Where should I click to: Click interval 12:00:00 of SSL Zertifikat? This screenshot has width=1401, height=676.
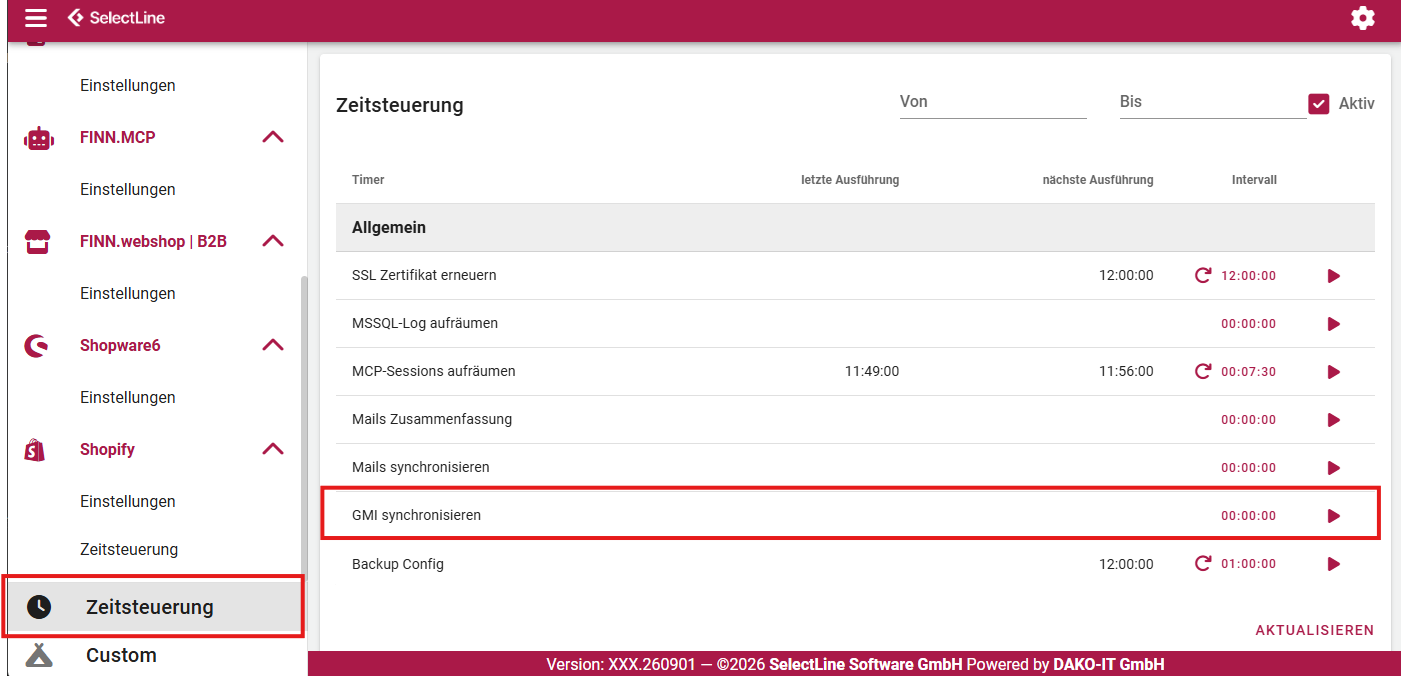pos(1248,276)
